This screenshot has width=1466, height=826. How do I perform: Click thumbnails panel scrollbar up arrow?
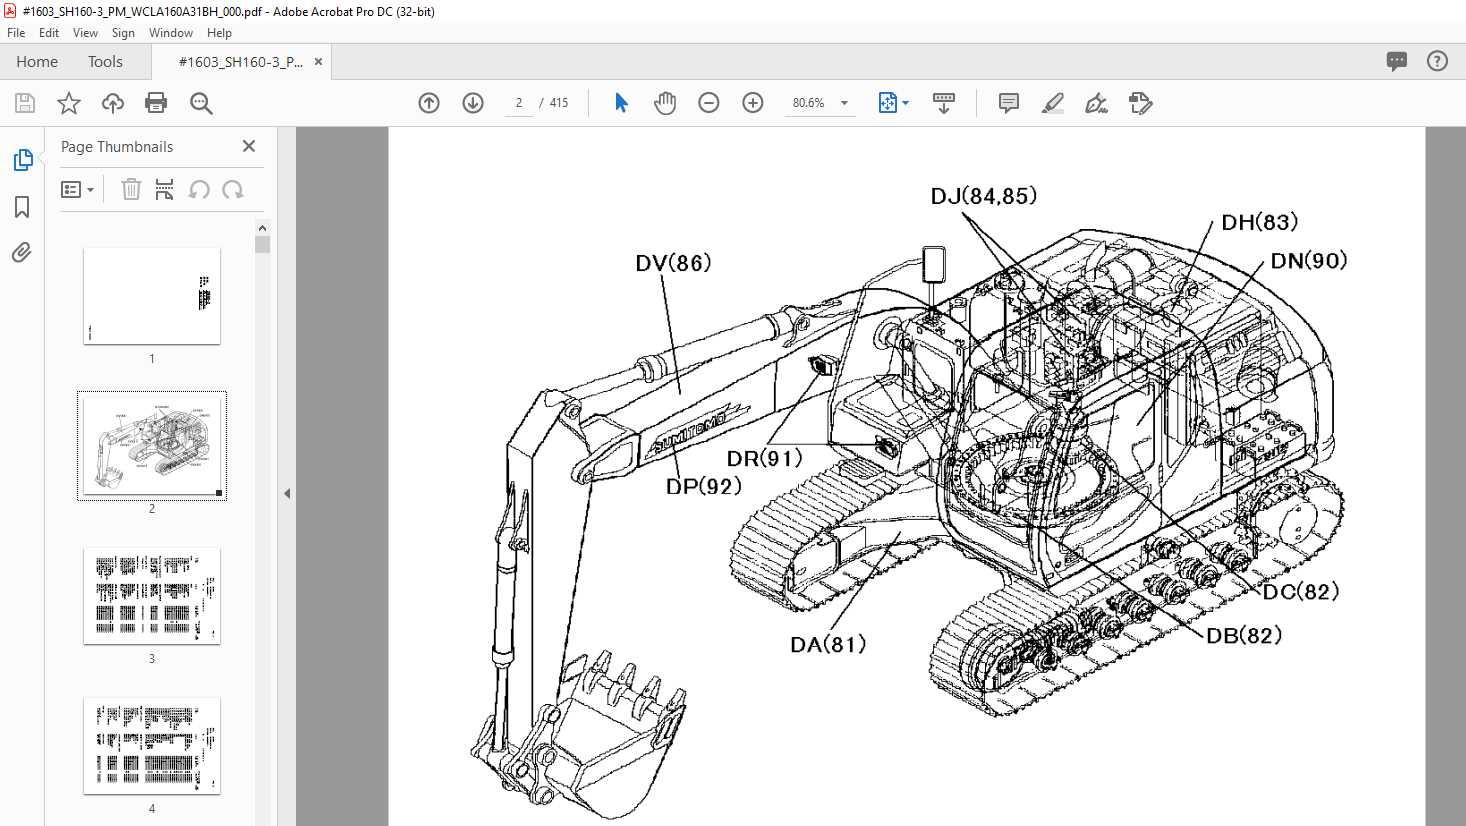[262, 228]
